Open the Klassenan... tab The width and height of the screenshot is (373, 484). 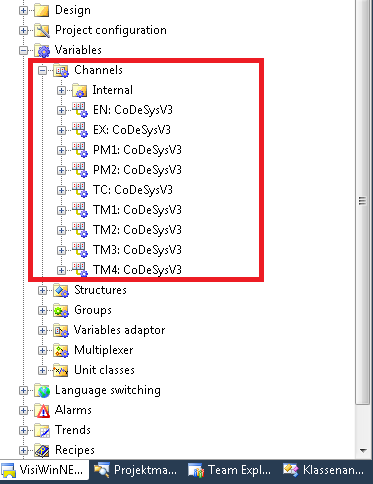point(324,470)
